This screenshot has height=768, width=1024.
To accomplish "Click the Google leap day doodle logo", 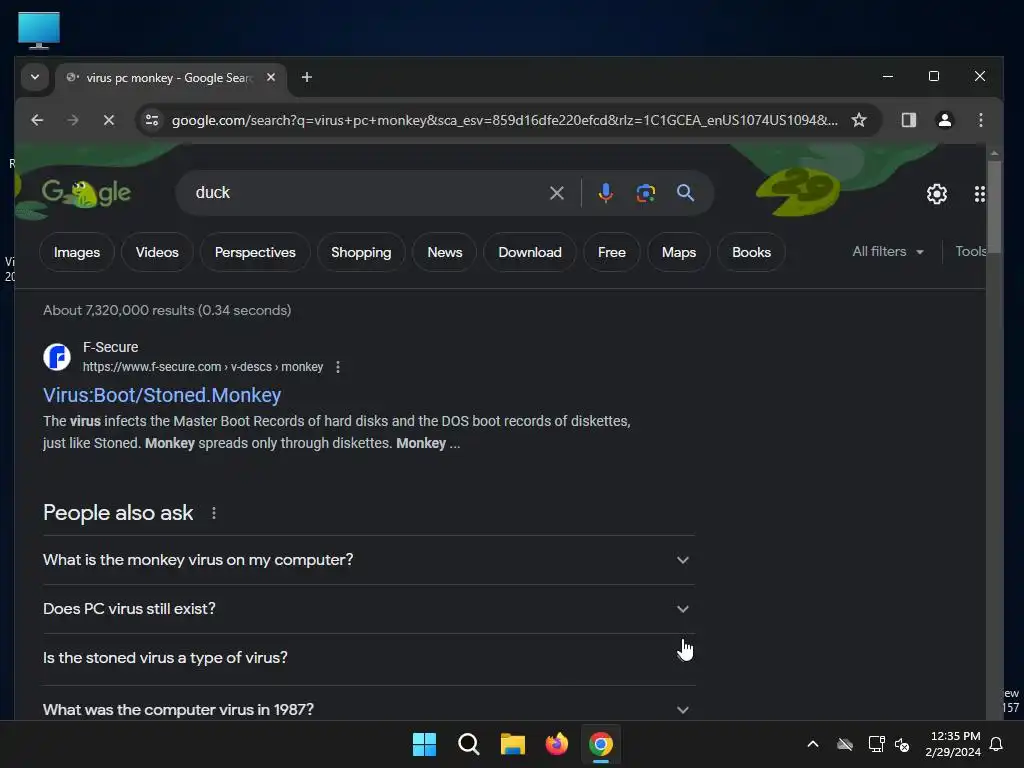I will click(86, 193).
